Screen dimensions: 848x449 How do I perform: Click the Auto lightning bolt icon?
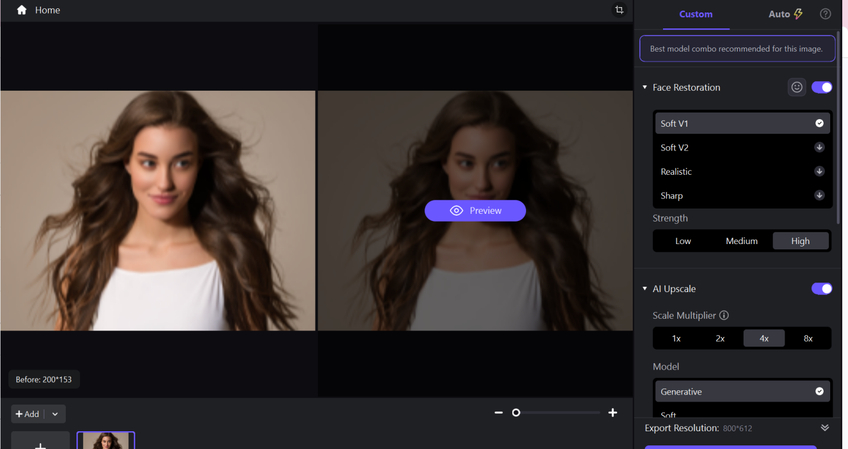coord(798,14)
